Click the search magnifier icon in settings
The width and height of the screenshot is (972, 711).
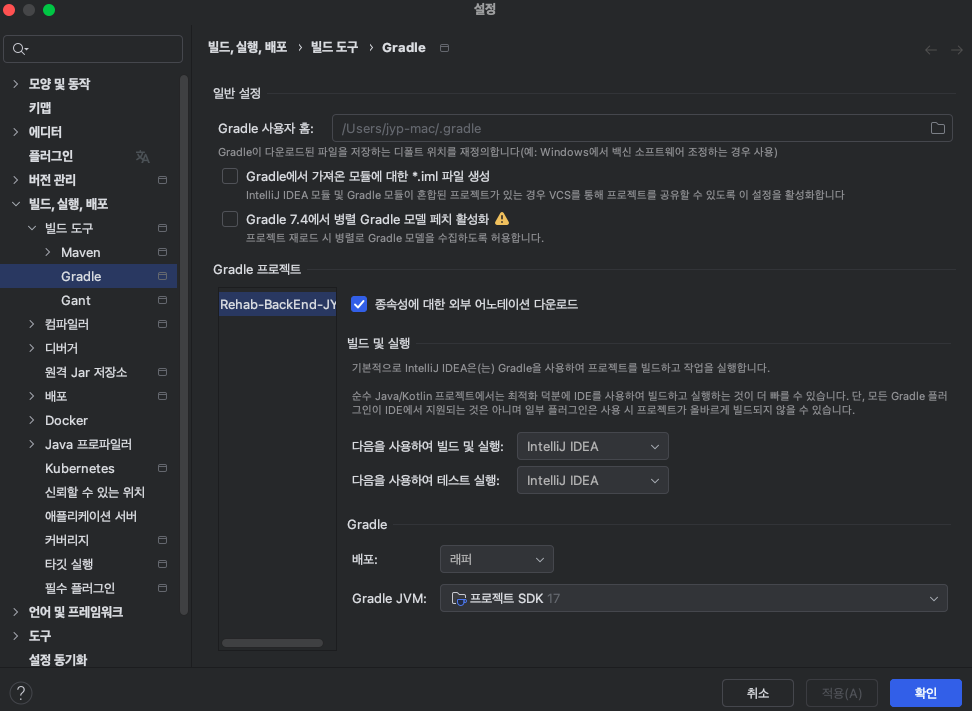(20, 49)
